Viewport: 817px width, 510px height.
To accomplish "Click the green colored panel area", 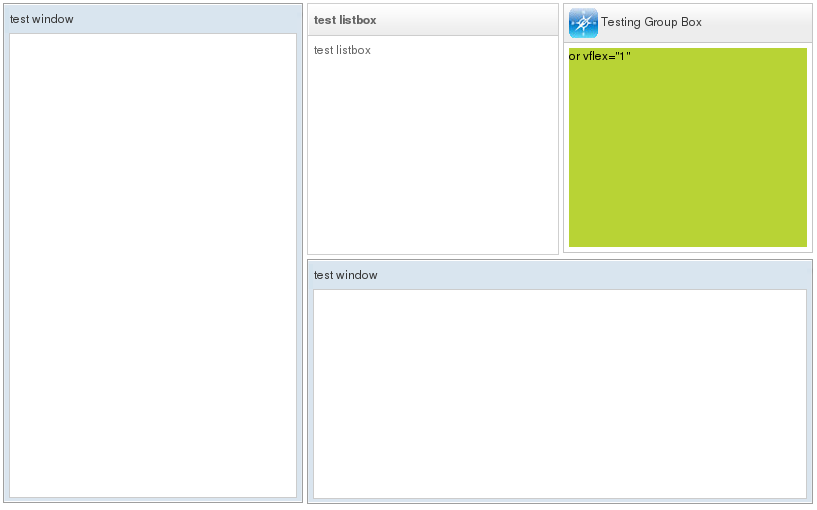I will [x=688, y=160].
